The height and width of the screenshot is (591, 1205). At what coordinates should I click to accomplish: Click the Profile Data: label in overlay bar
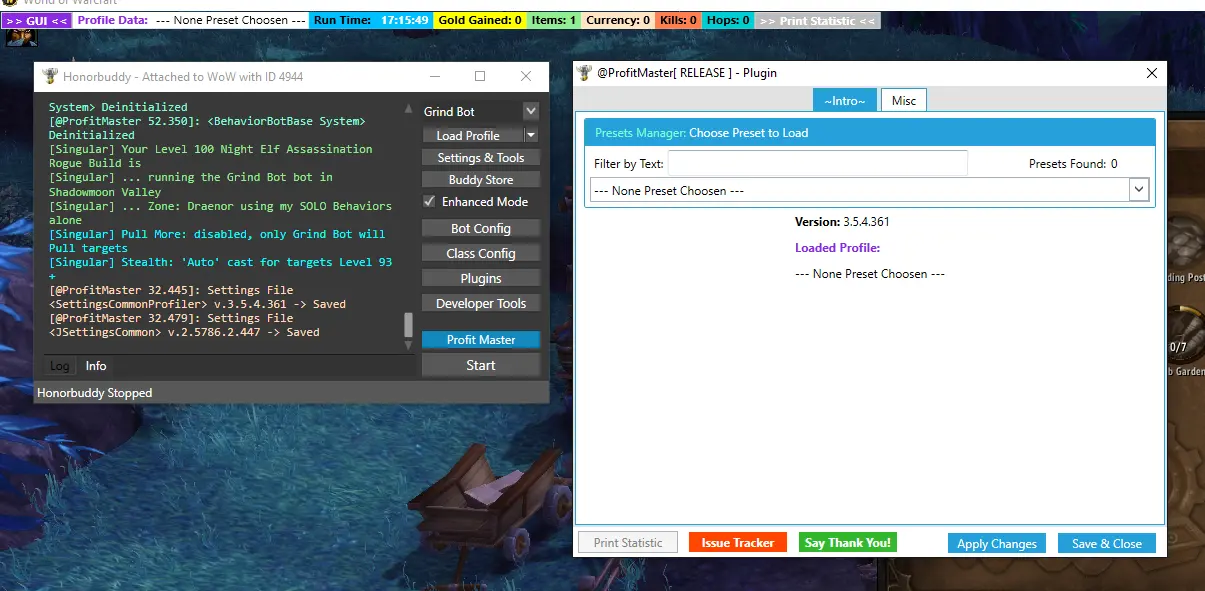coord(112,20)
